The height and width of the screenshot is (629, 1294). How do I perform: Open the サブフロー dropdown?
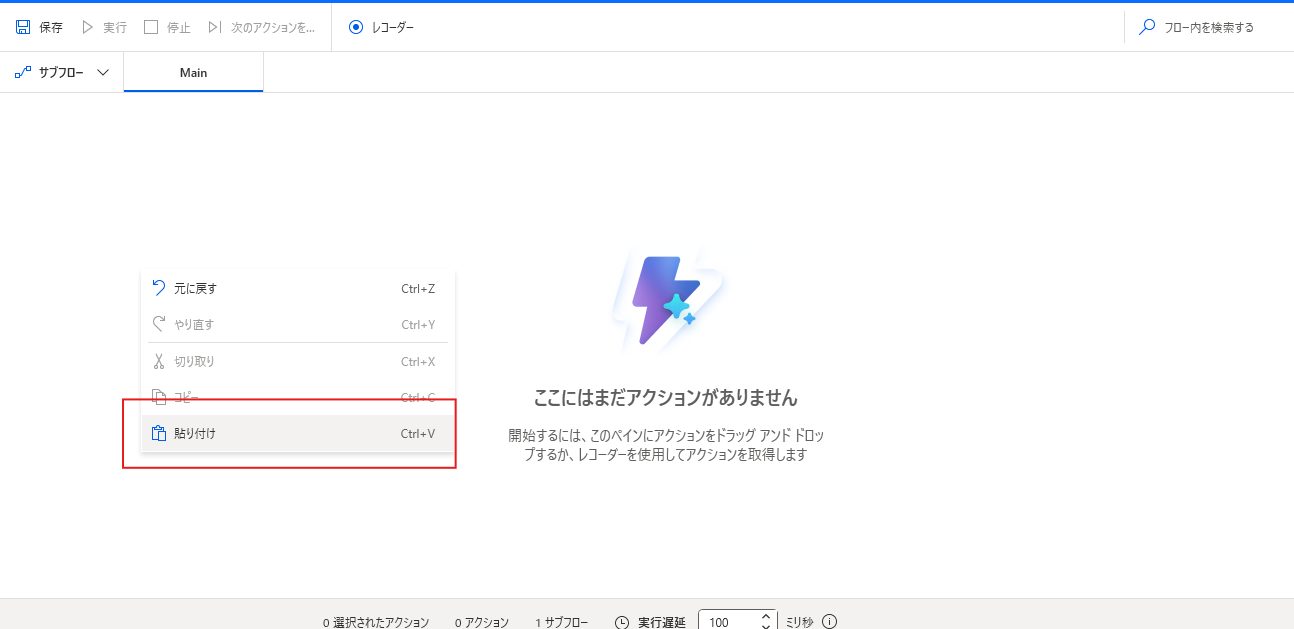(62, 72)
